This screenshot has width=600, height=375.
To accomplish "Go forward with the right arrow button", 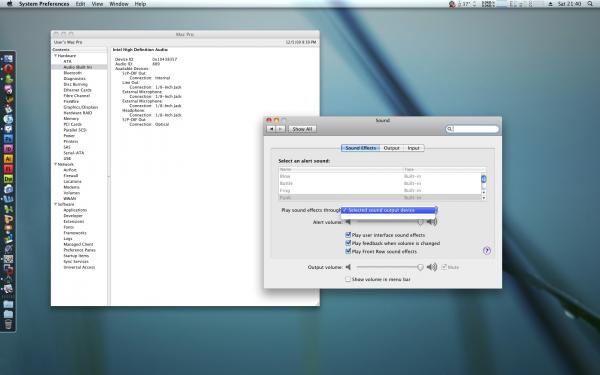I will click(280, 129).
